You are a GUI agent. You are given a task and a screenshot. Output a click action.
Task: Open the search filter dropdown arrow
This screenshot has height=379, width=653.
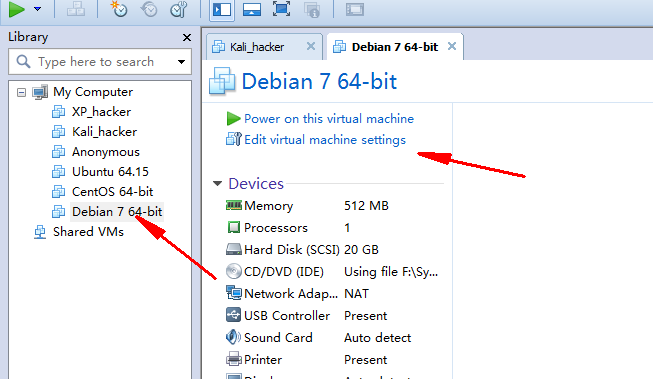point(182,62)
